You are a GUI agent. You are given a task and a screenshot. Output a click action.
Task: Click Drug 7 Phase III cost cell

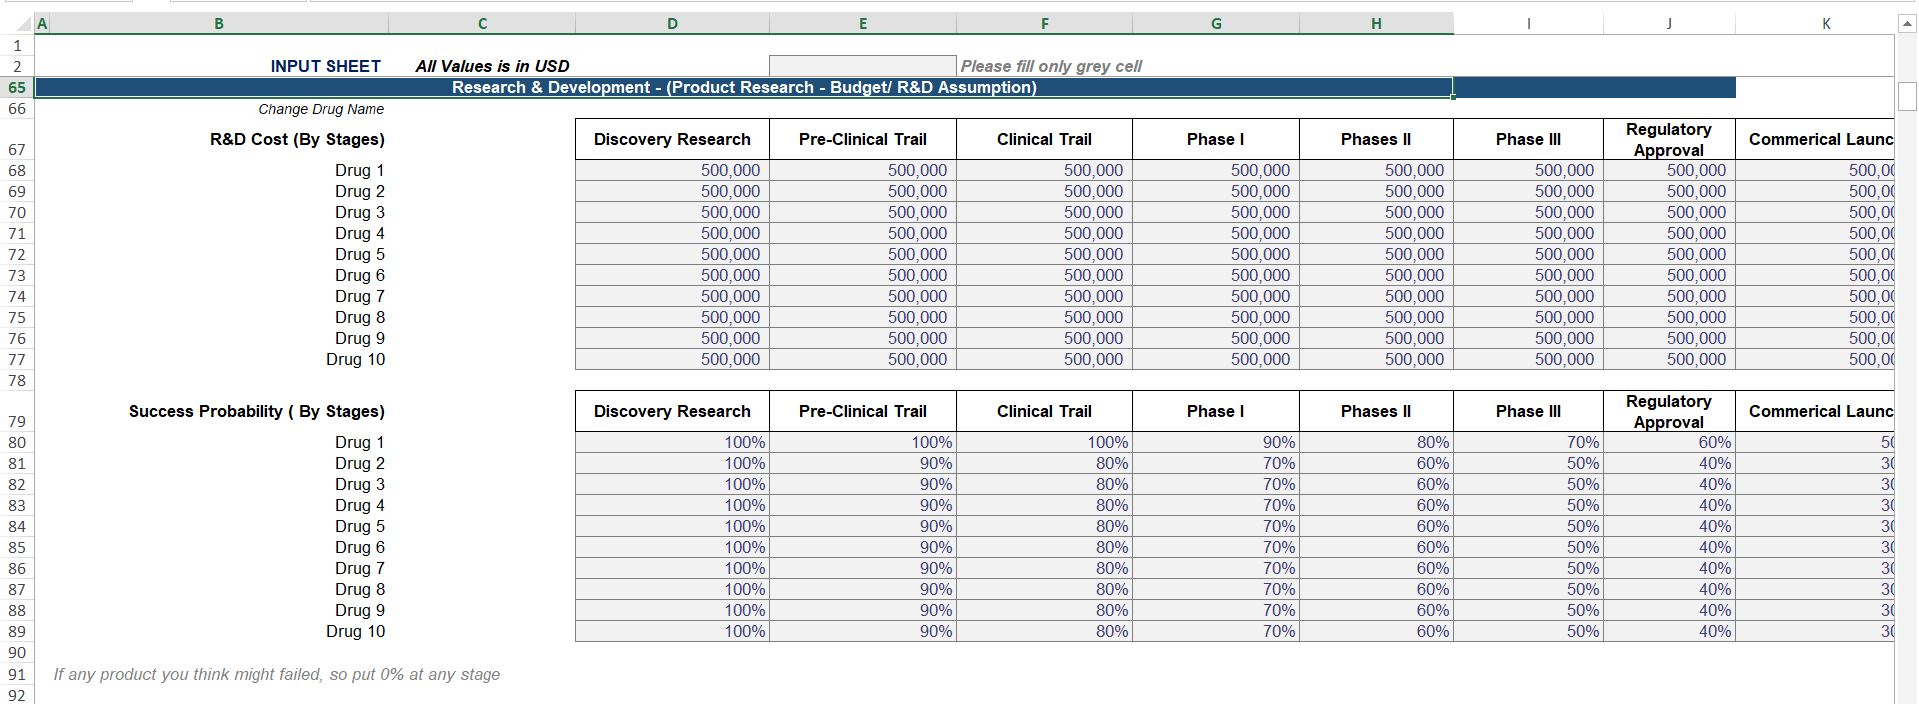pos(1528,296)
